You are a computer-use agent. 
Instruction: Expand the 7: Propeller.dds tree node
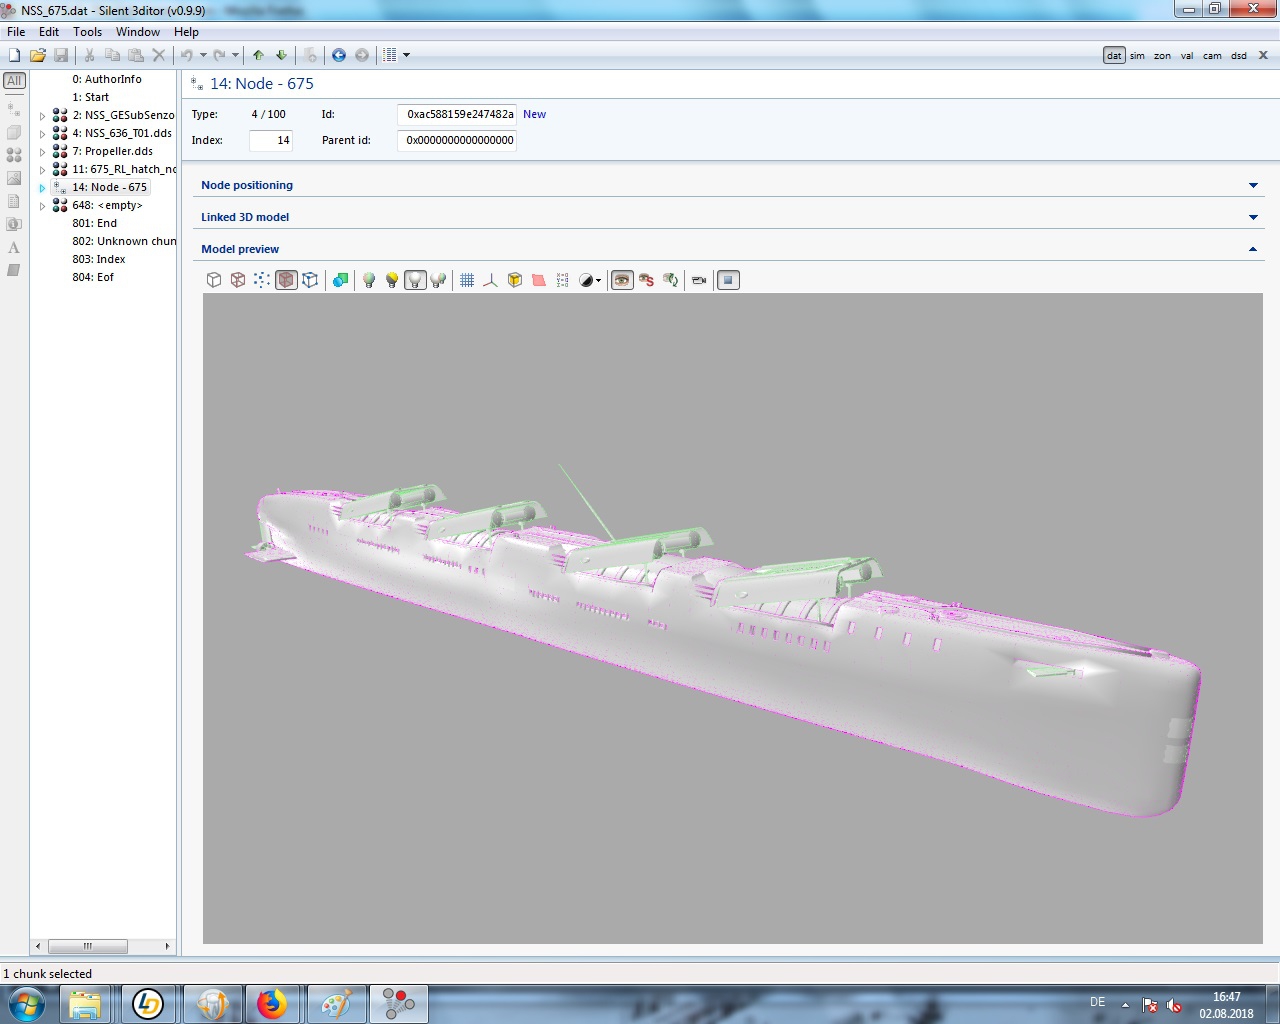tap(42, 152)
